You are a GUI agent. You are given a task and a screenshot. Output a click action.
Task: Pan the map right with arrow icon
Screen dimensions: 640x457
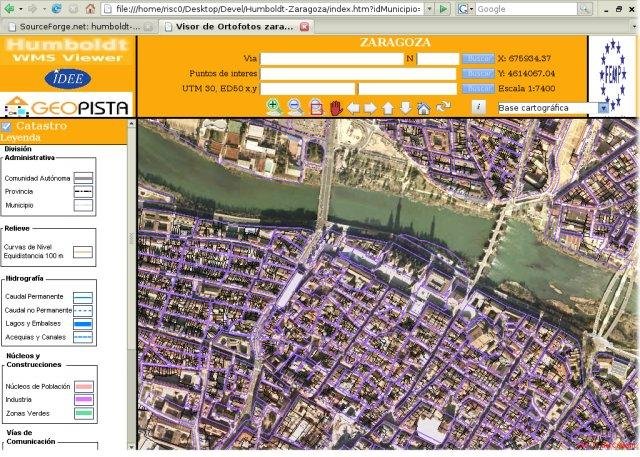click(x=370, y=108)
